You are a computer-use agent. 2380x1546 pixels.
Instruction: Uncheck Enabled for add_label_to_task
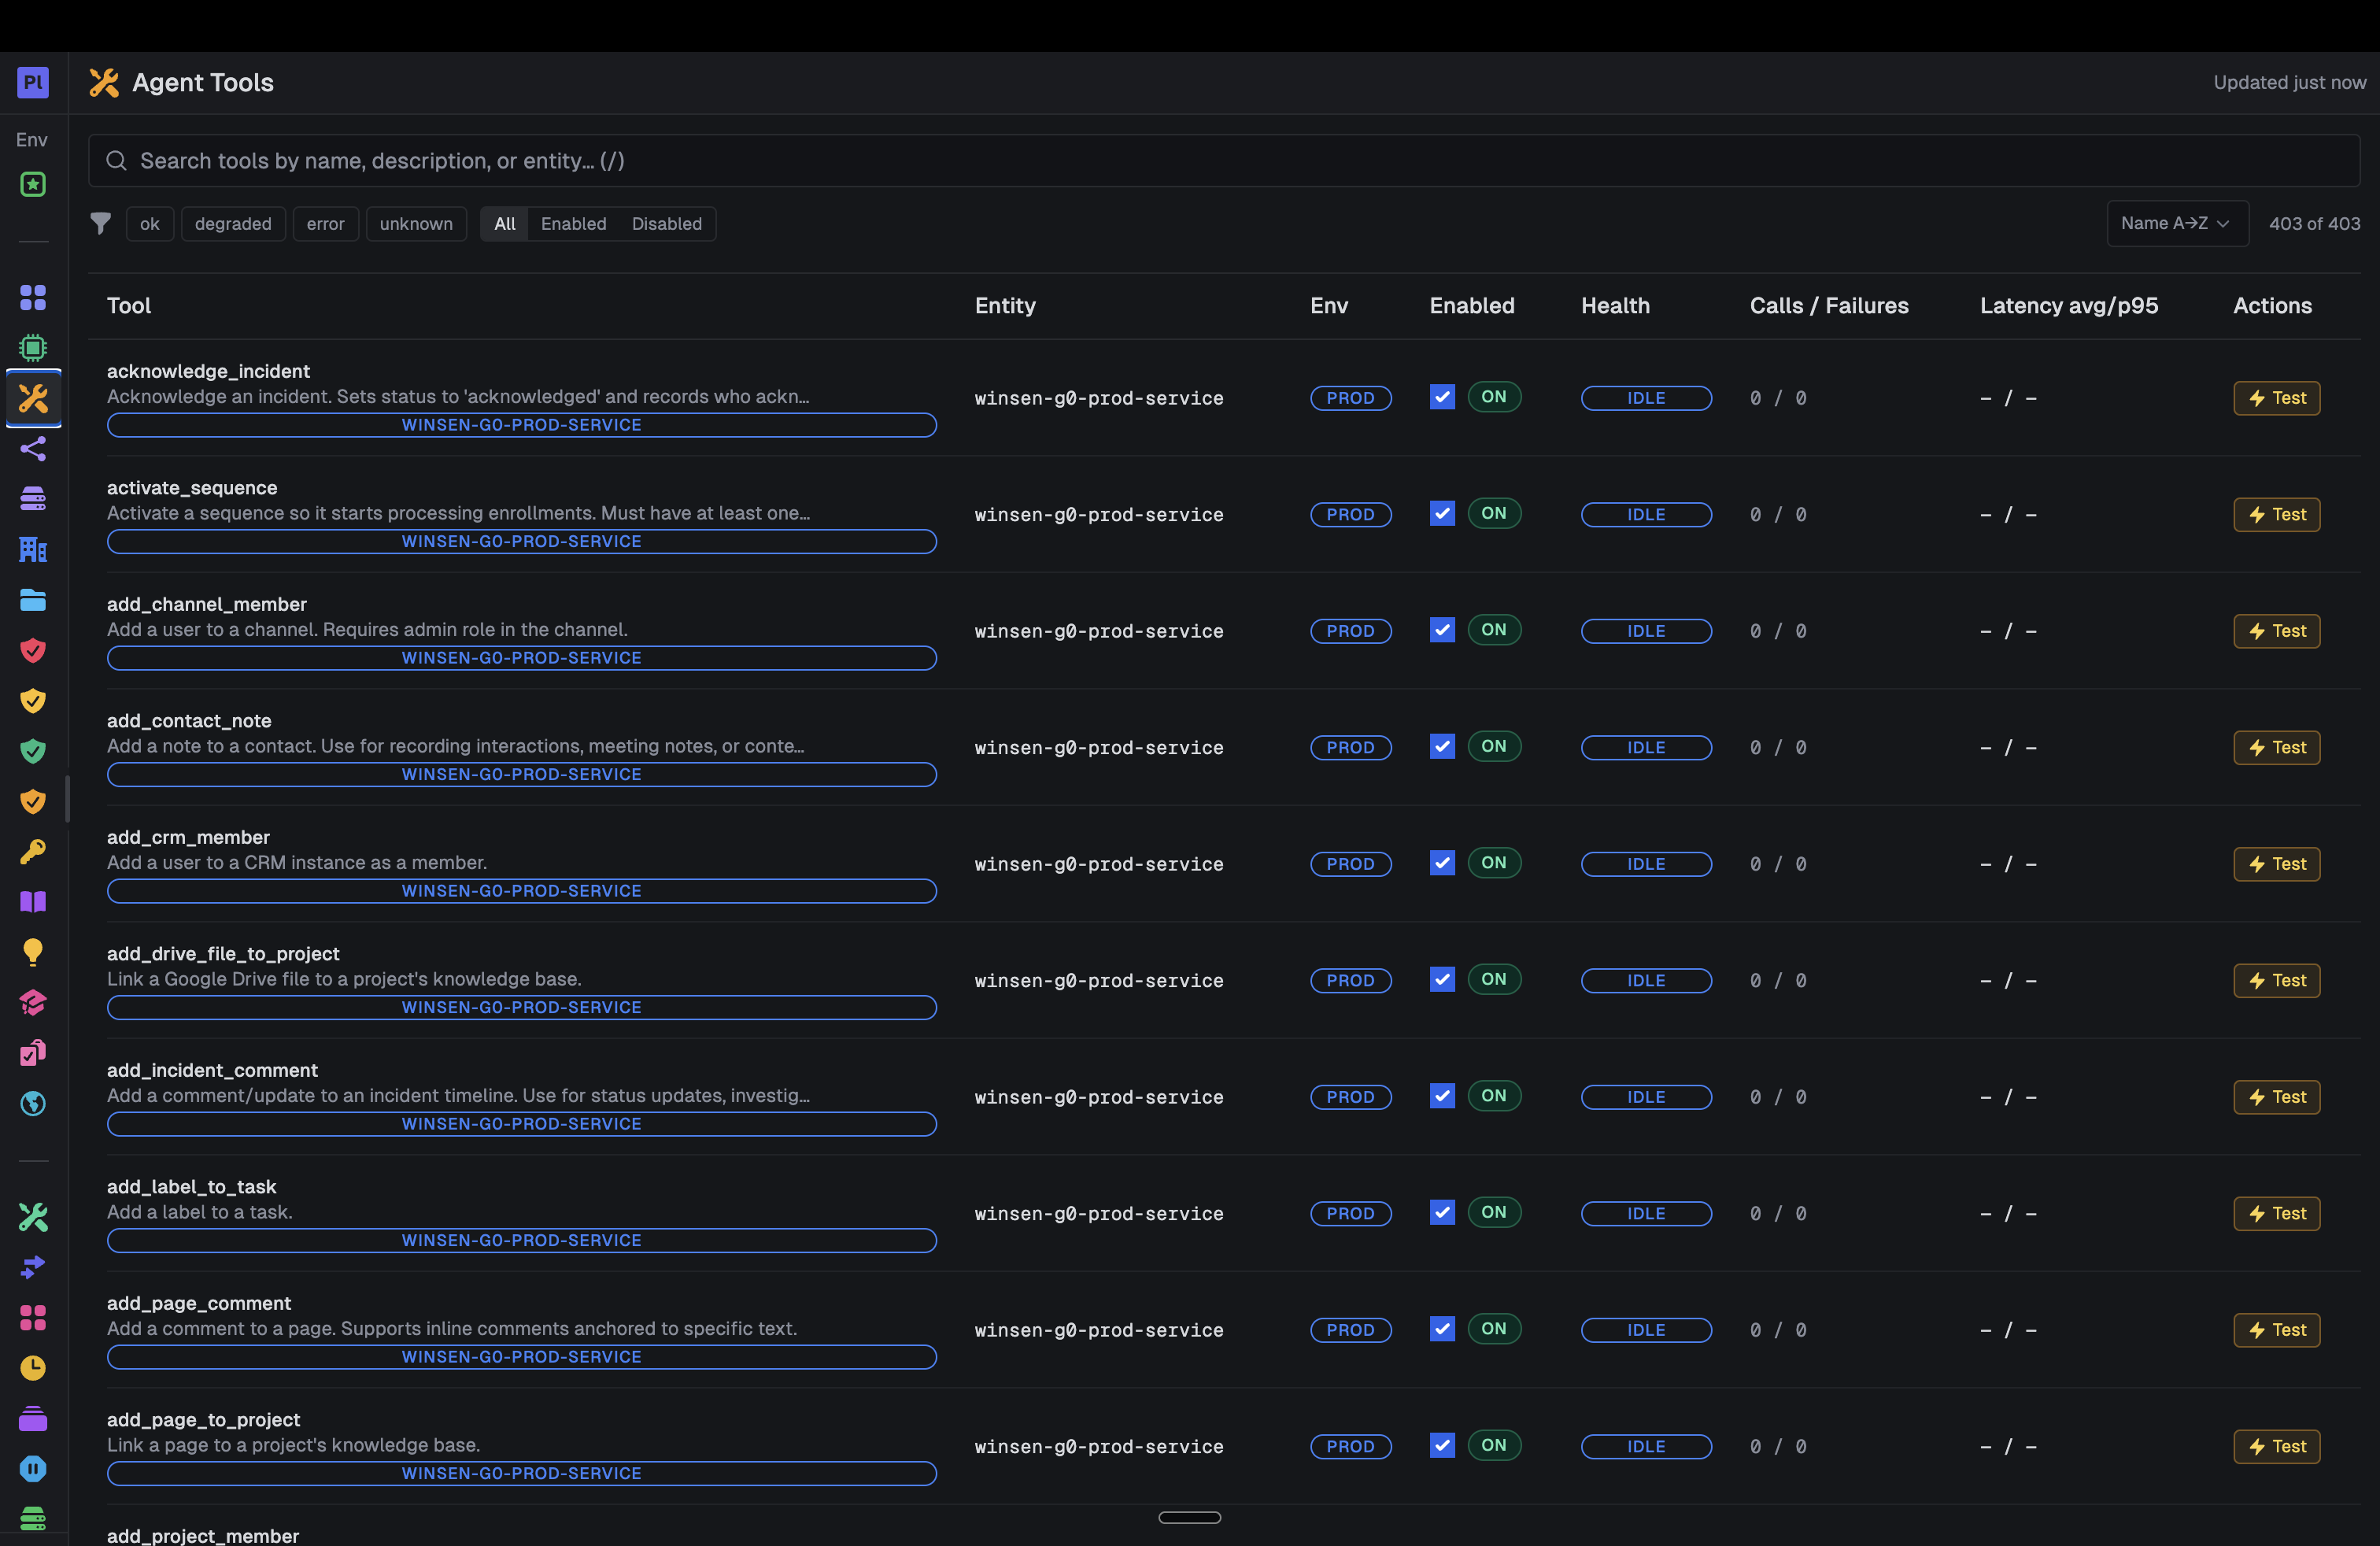tap(1442, 1213)
